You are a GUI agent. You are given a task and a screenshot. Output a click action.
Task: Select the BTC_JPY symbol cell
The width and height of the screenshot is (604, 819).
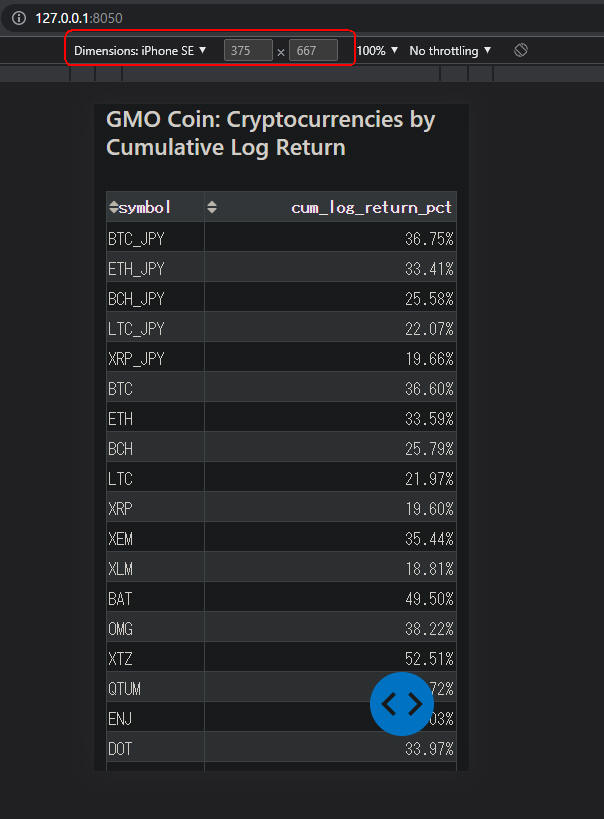(x=155, y=239)
